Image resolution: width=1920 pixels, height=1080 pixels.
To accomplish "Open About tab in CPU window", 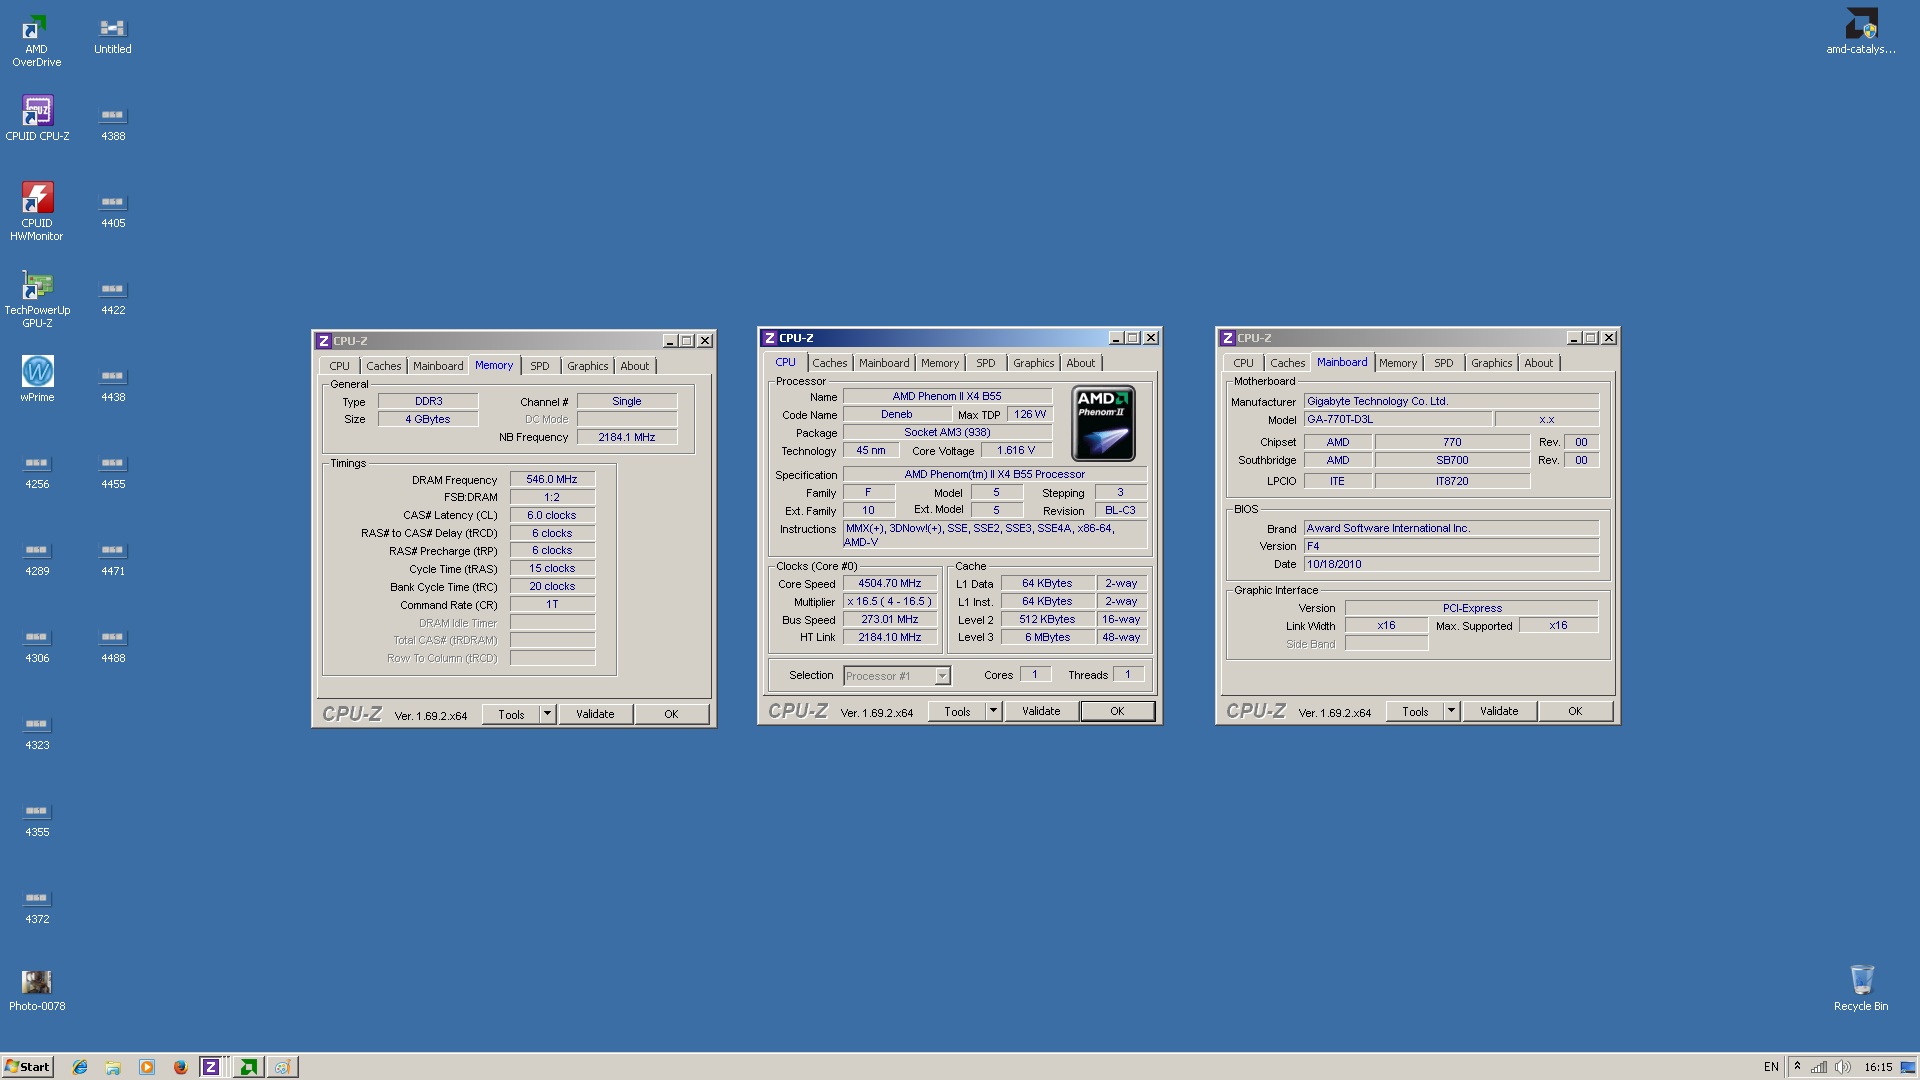I will pos(1080,363).
